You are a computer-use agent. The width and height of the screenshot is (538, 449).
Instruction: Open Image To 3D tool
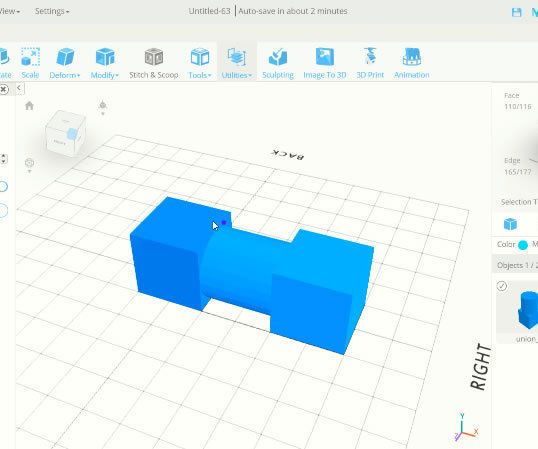tap(325, 63)
